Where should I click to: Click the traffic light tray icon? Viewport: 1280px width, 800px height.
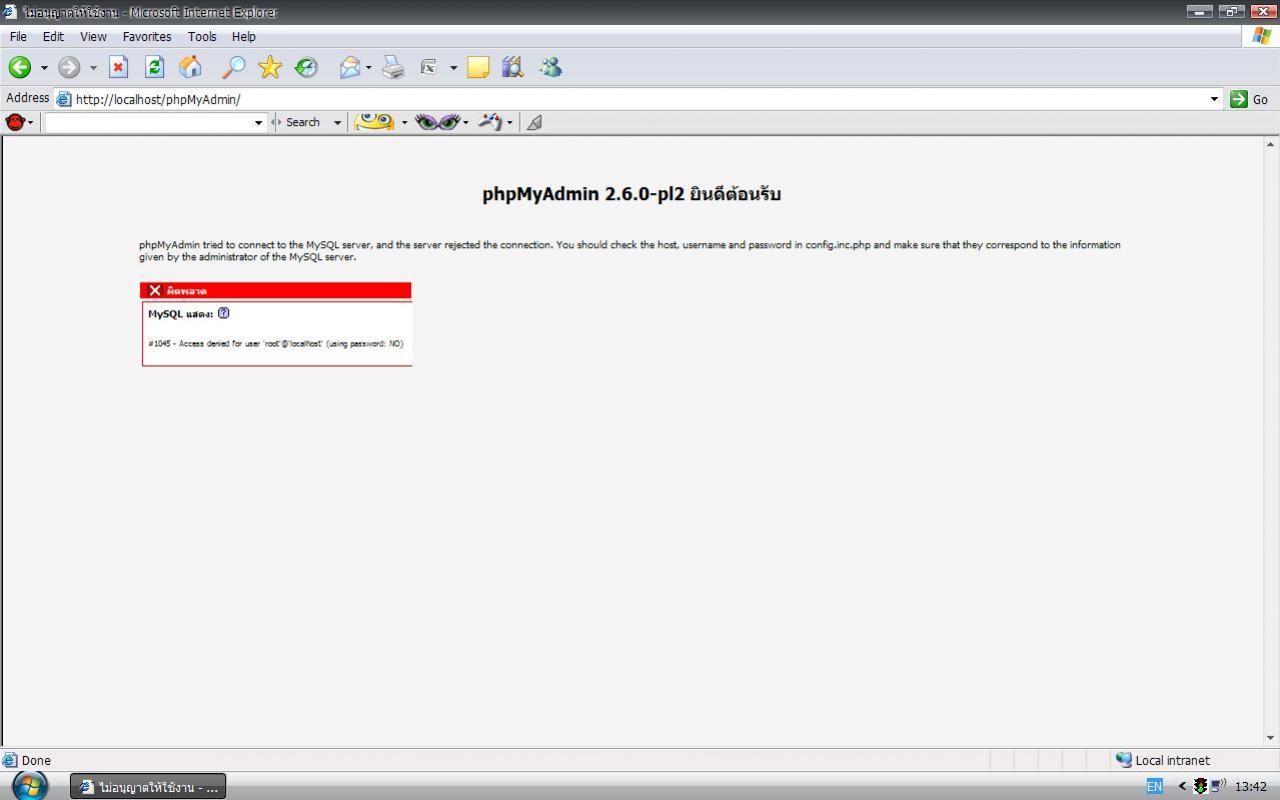pyautogui.click(x=1200, y=787)
